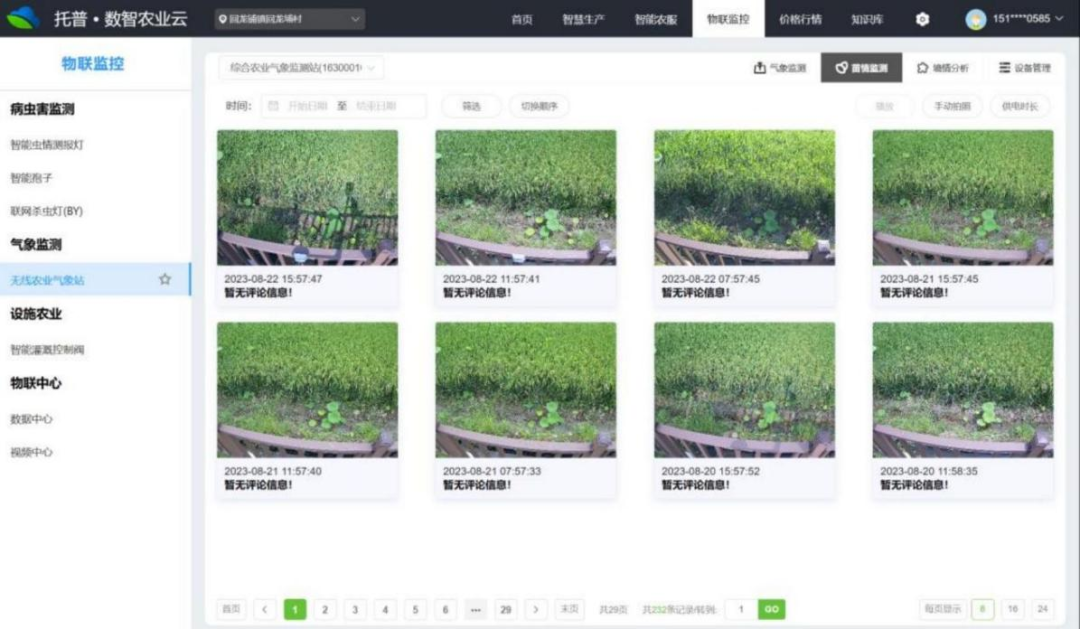Click the user avatar icon
Screen dimensions: 1080x629
[x=975, y=19]
